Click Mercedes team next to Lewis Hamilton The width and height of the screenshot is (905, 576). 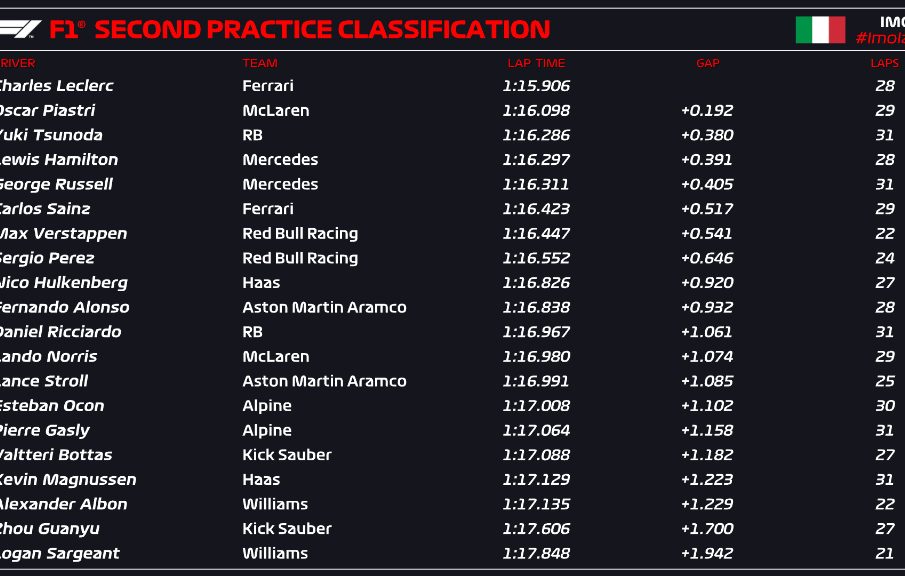(280, 160)
